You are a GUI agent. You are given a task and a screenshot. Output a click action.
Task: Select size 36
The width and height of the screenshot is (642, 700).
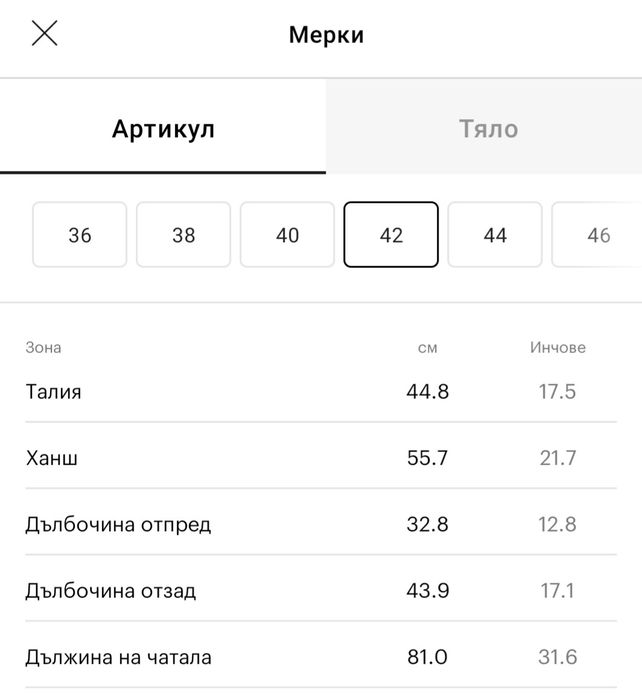tap(80, 235)
